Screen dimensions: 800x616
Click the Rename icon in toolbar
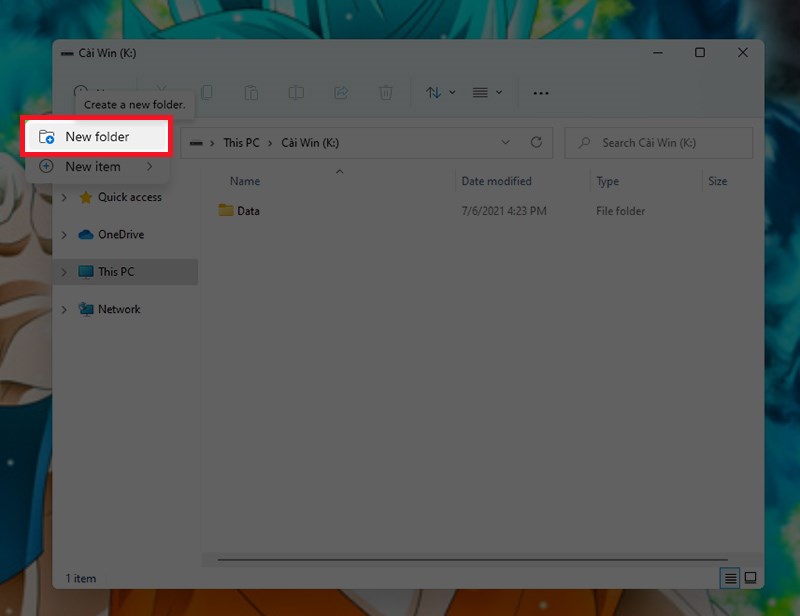(x=296, y=93)
